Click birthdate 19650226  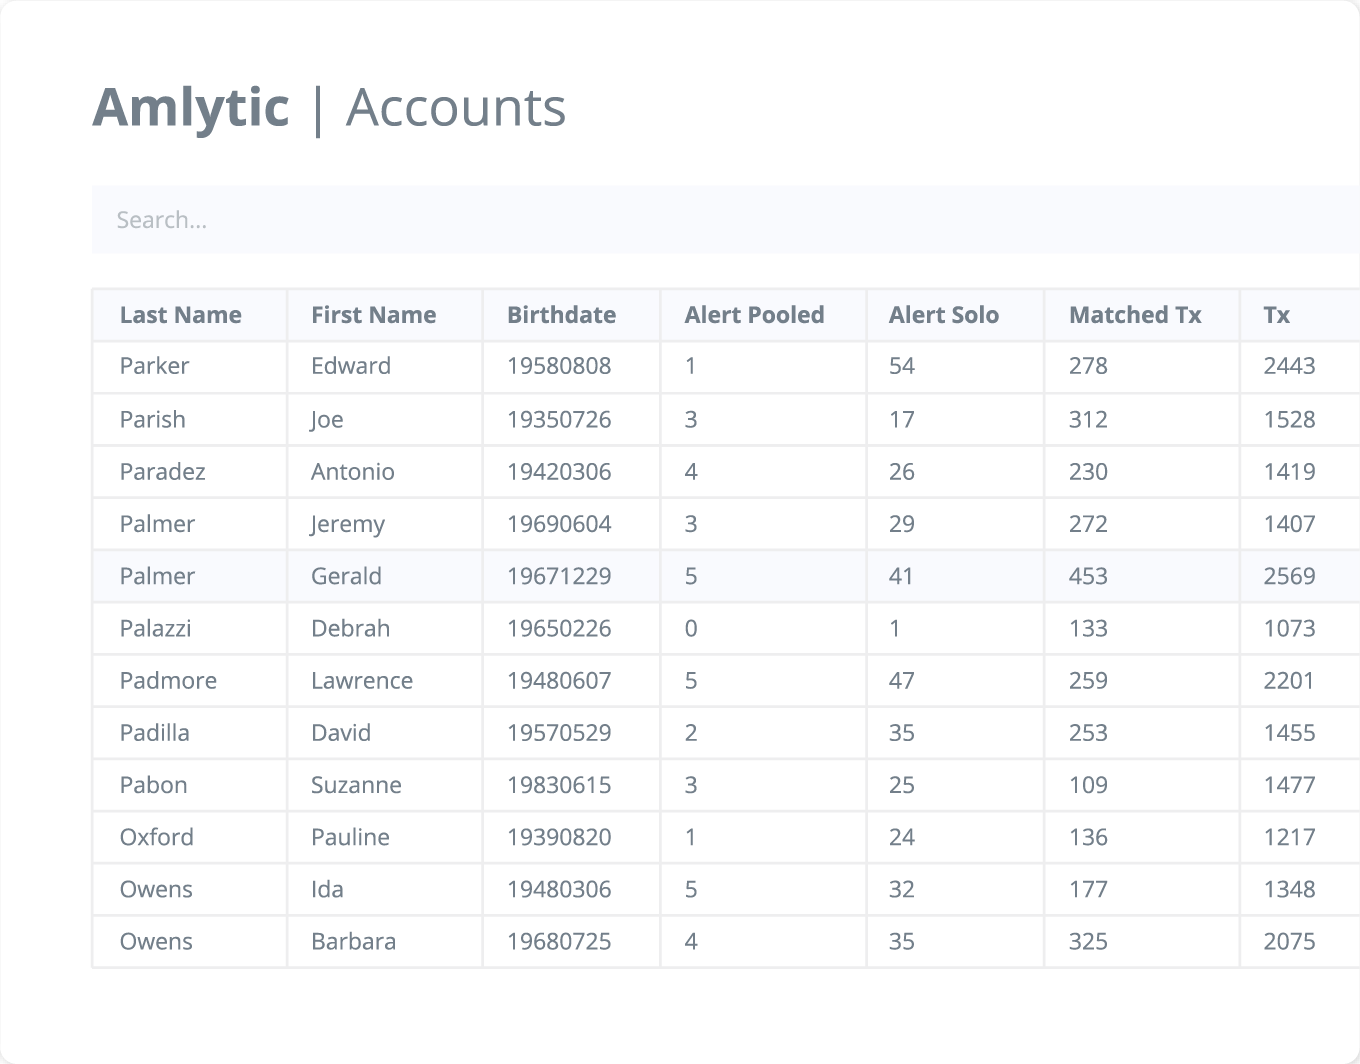click(559, 628)
